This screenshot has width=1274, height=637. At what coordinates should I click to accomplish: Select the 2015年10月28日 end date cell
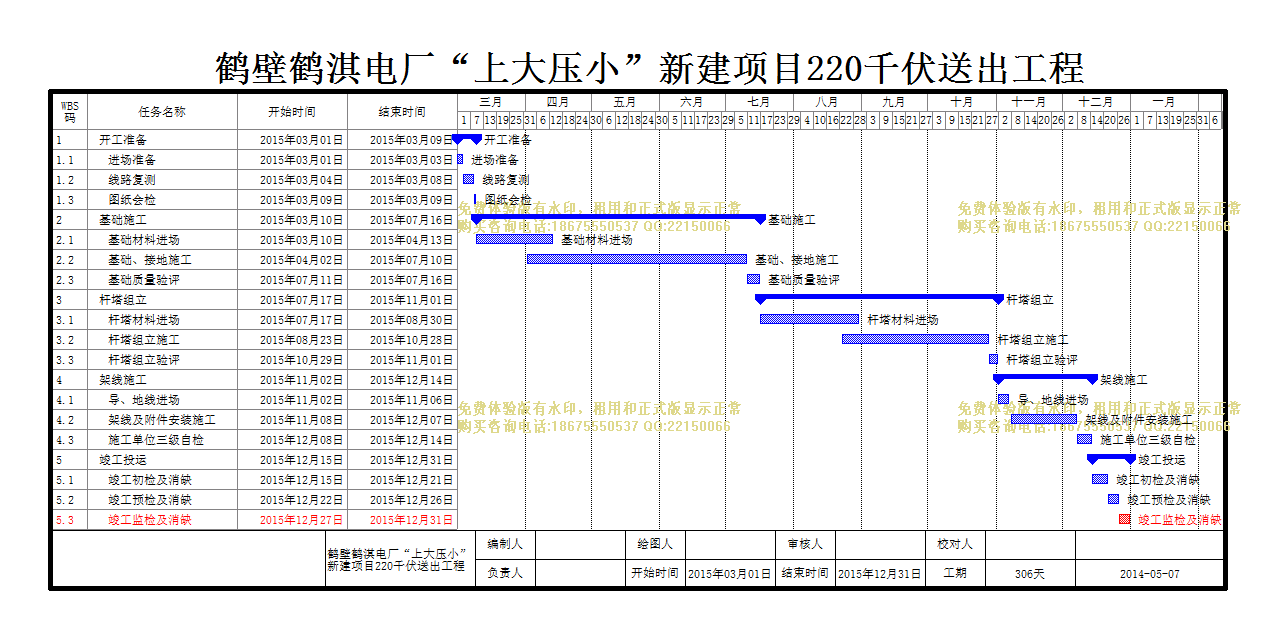[x=402, y=340]
